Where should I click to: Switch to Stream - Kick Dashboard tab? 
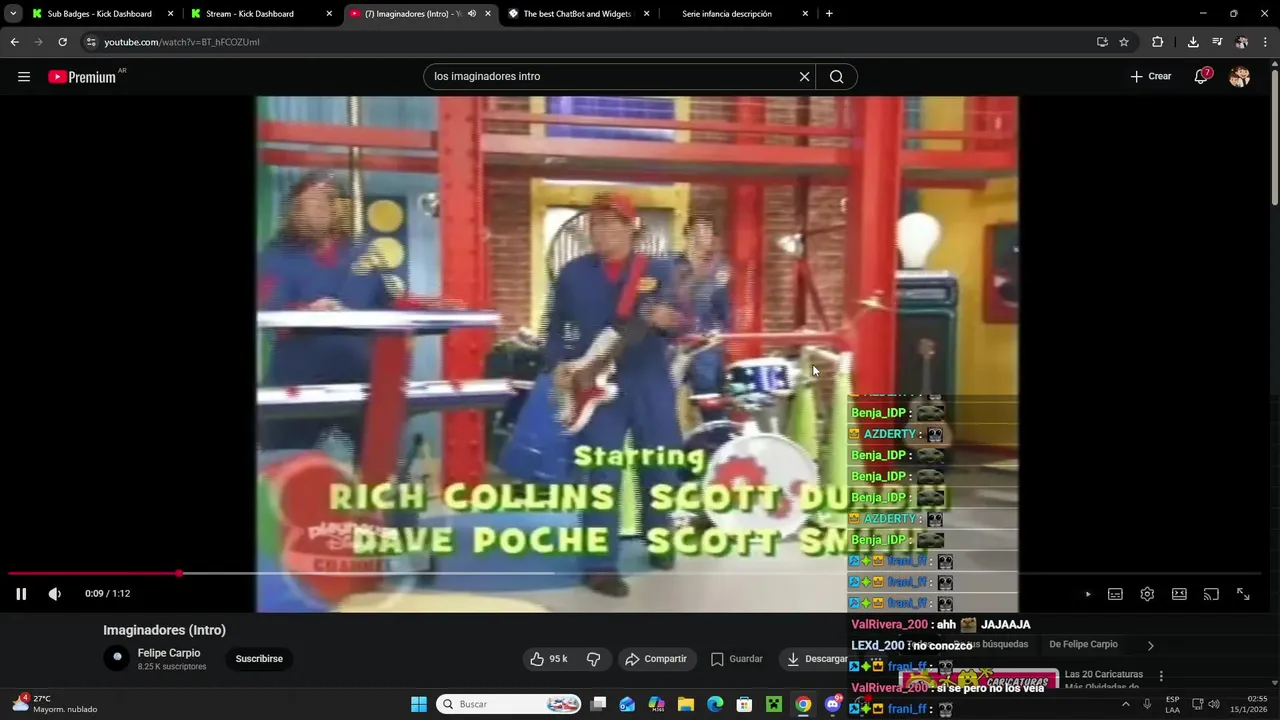click(250, 14)
